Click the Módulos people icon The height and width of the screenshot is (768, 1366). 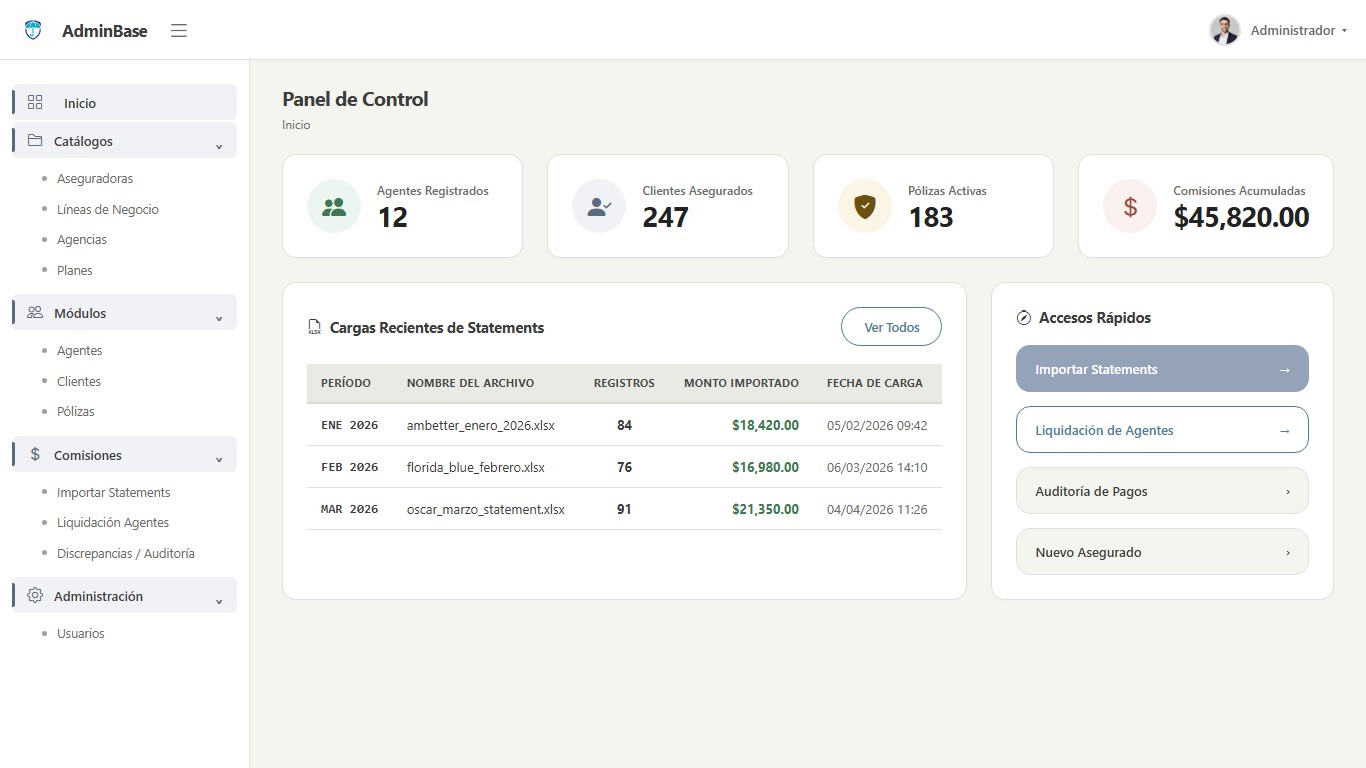(x=35, y=312)
